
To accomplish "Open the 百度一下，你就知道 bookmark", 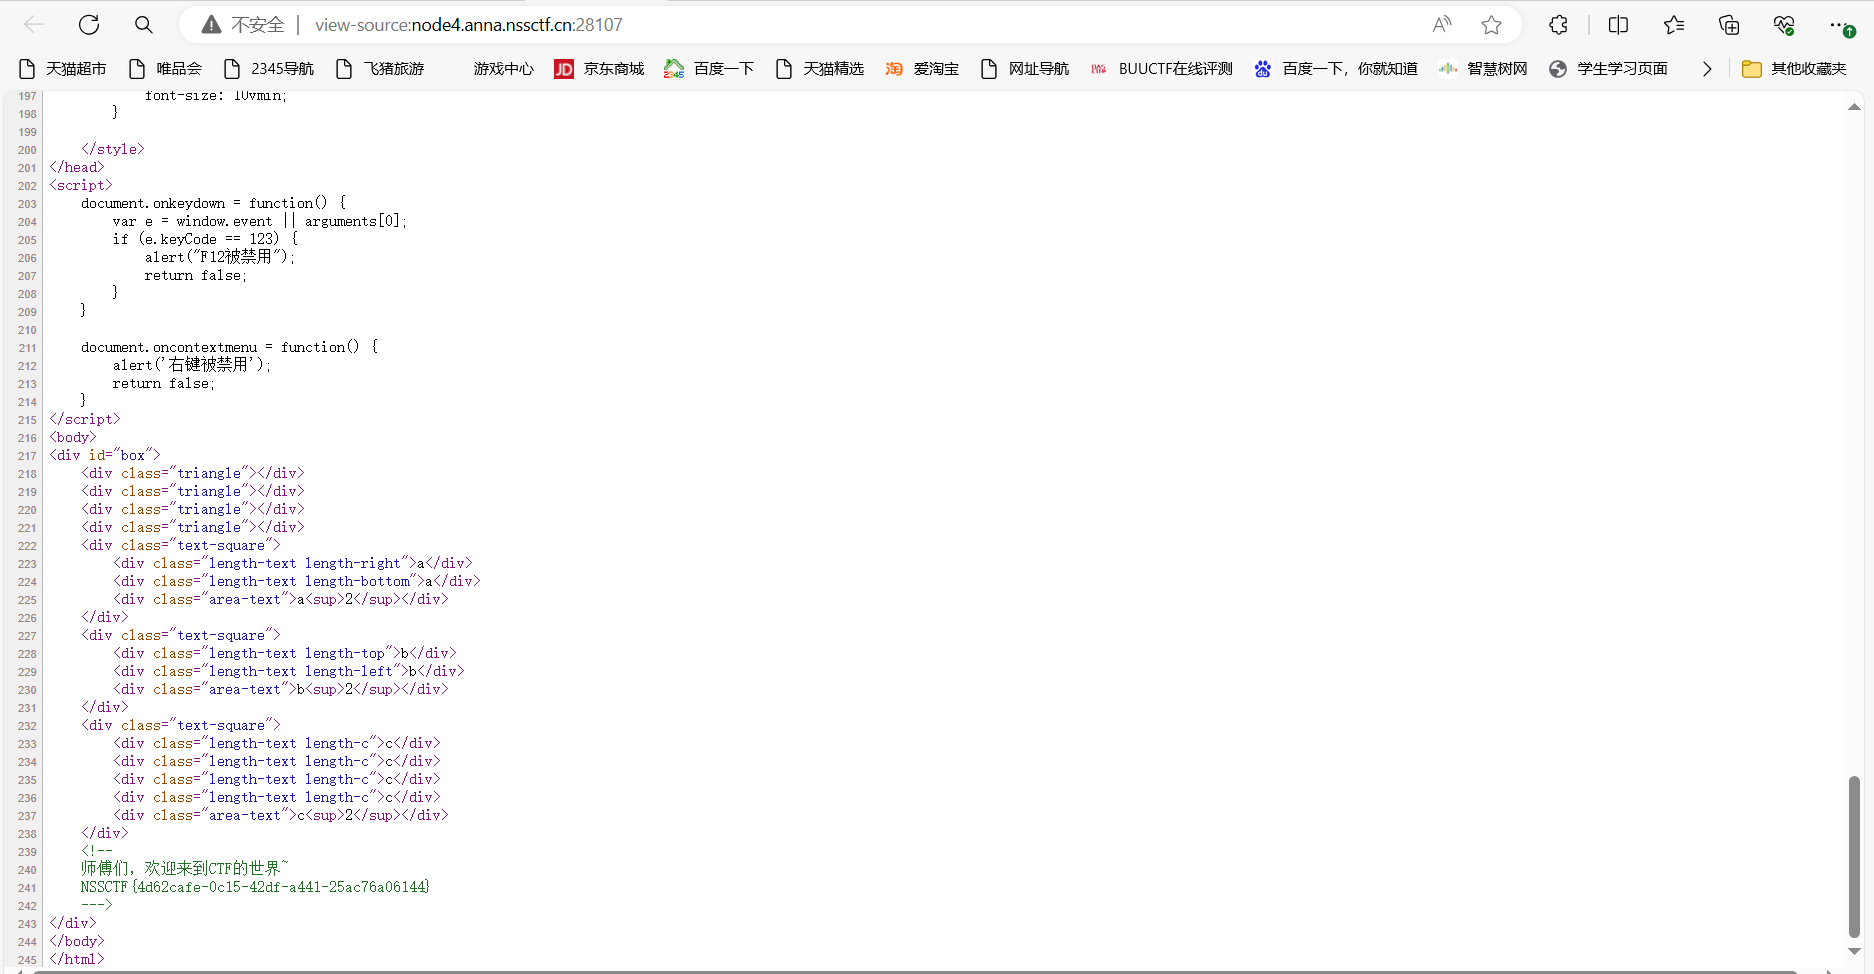I will pos(1336,68).
